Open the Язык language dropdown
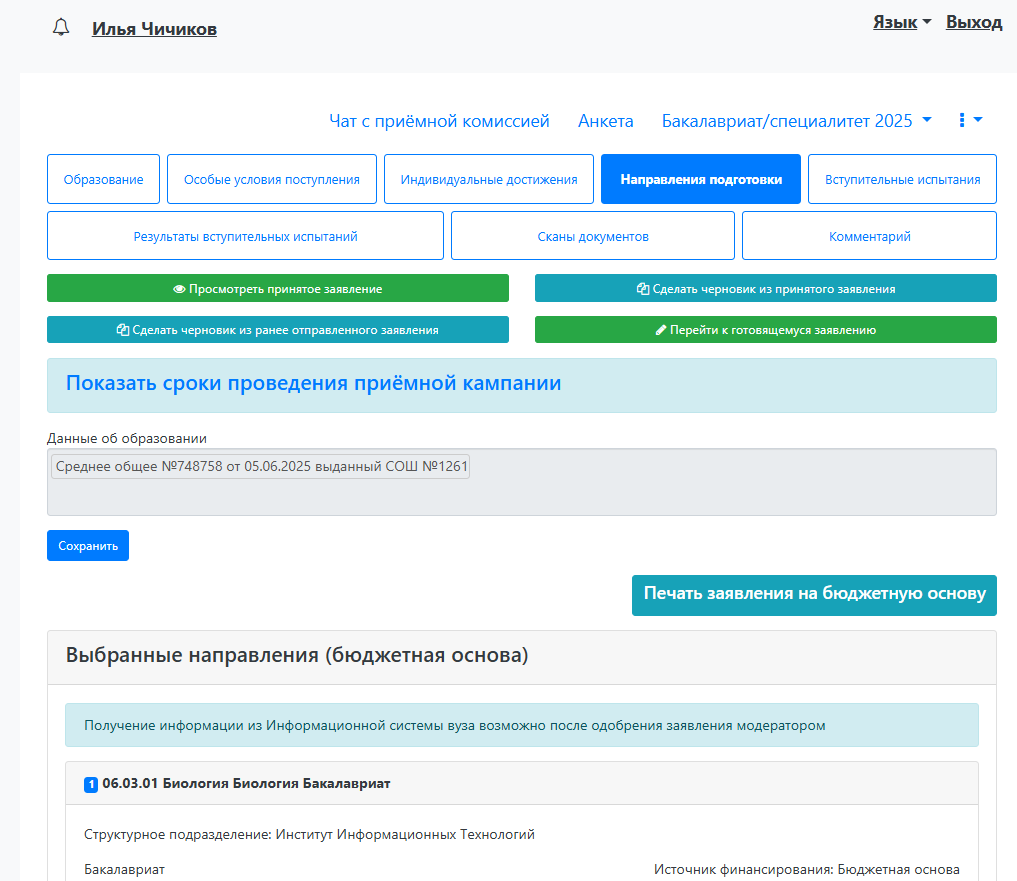The width and height of the screenshot is (1017, 881). pos(902,22)
